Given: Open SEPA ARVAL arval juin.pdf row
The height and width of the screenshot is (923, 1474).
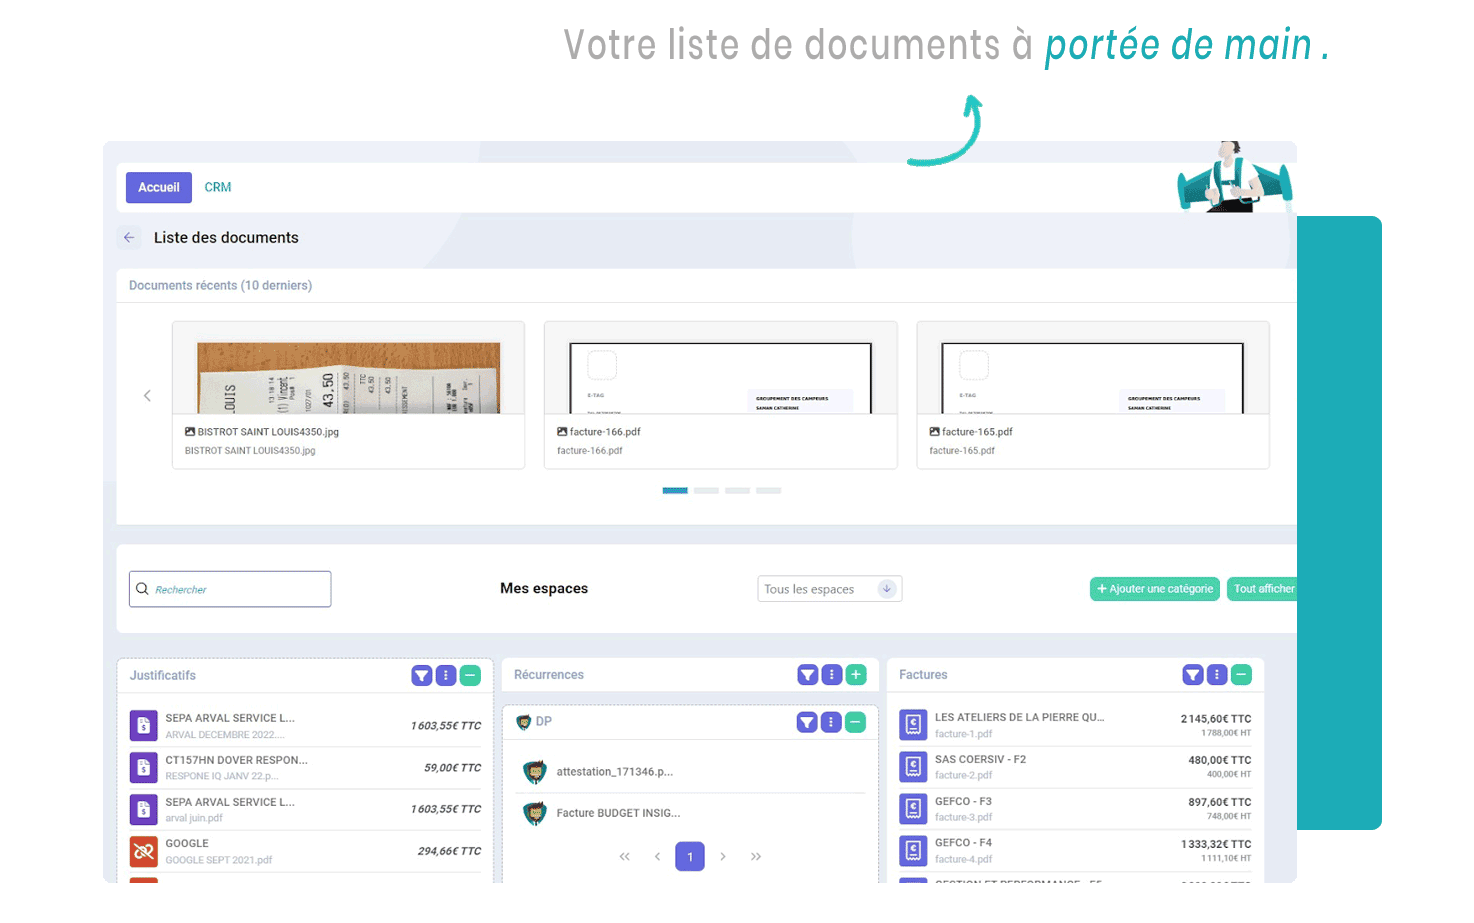Looking at the screenshot, I should (305, 809).
